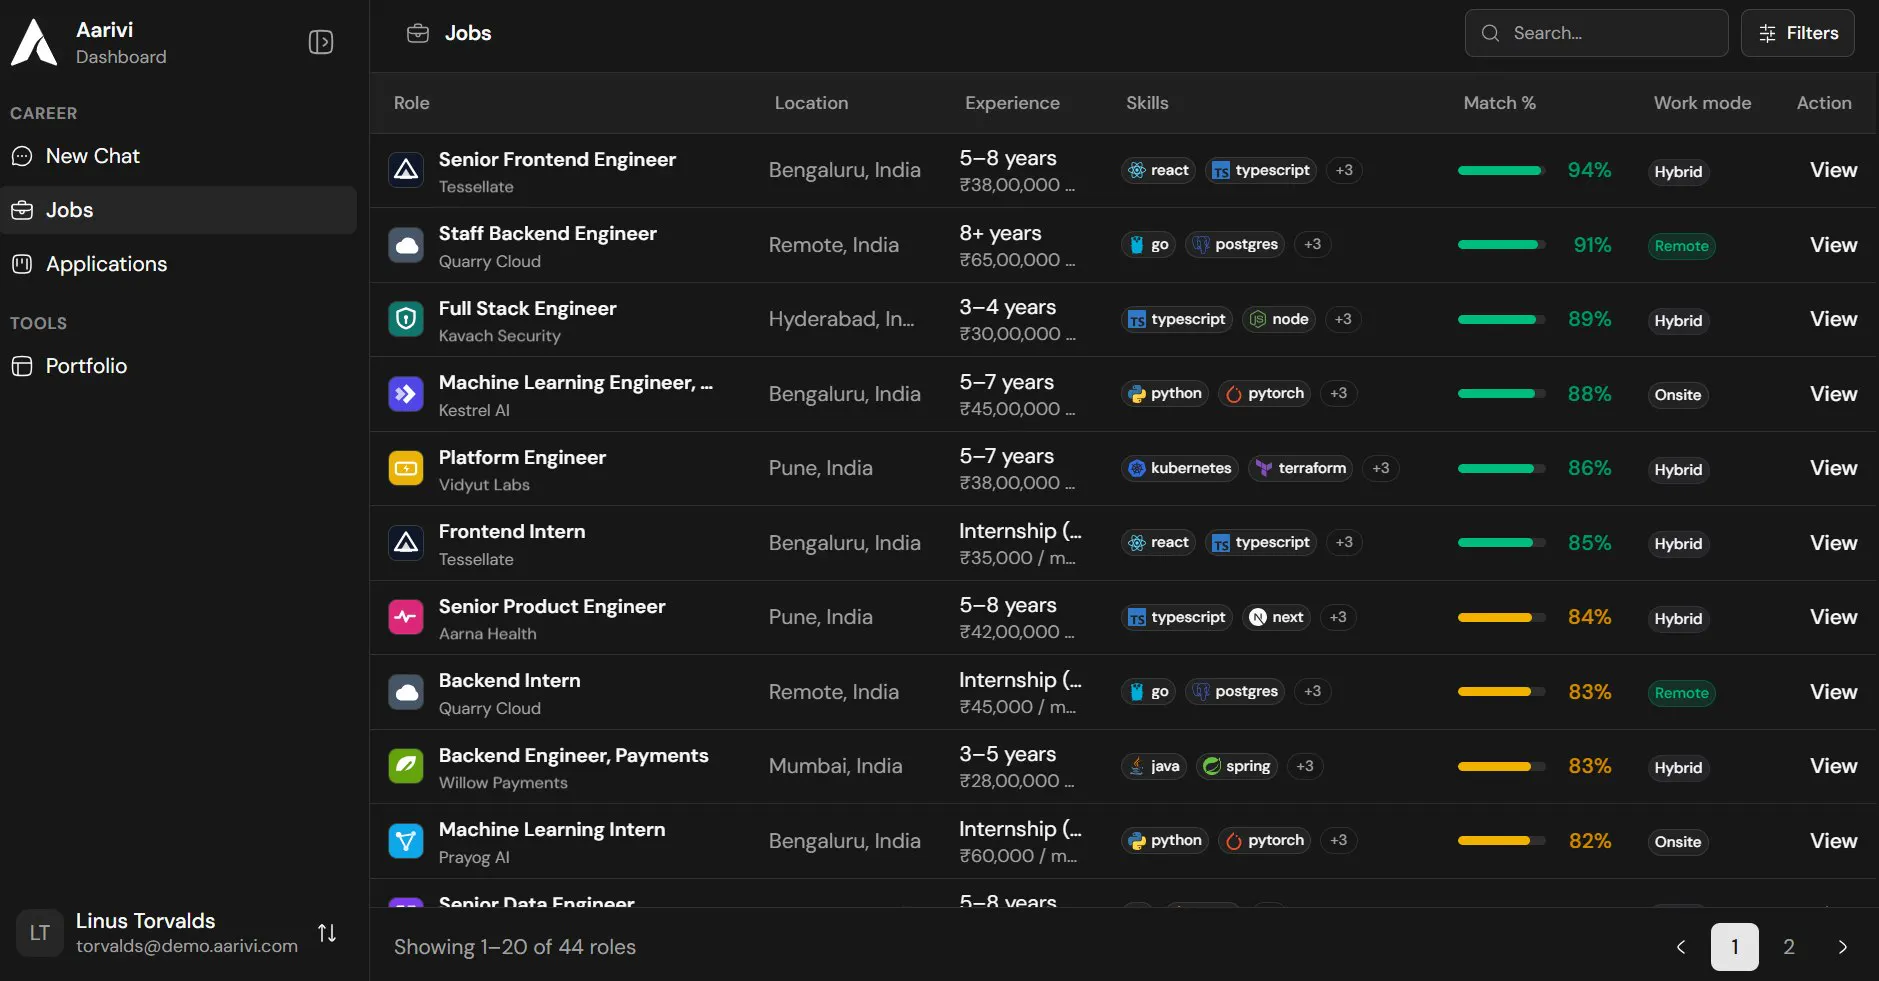The height and width of the screenshot is (981, 1879).
Task: Click the Jobs briefcase icon in header
Action: click(x=418, y=33)
